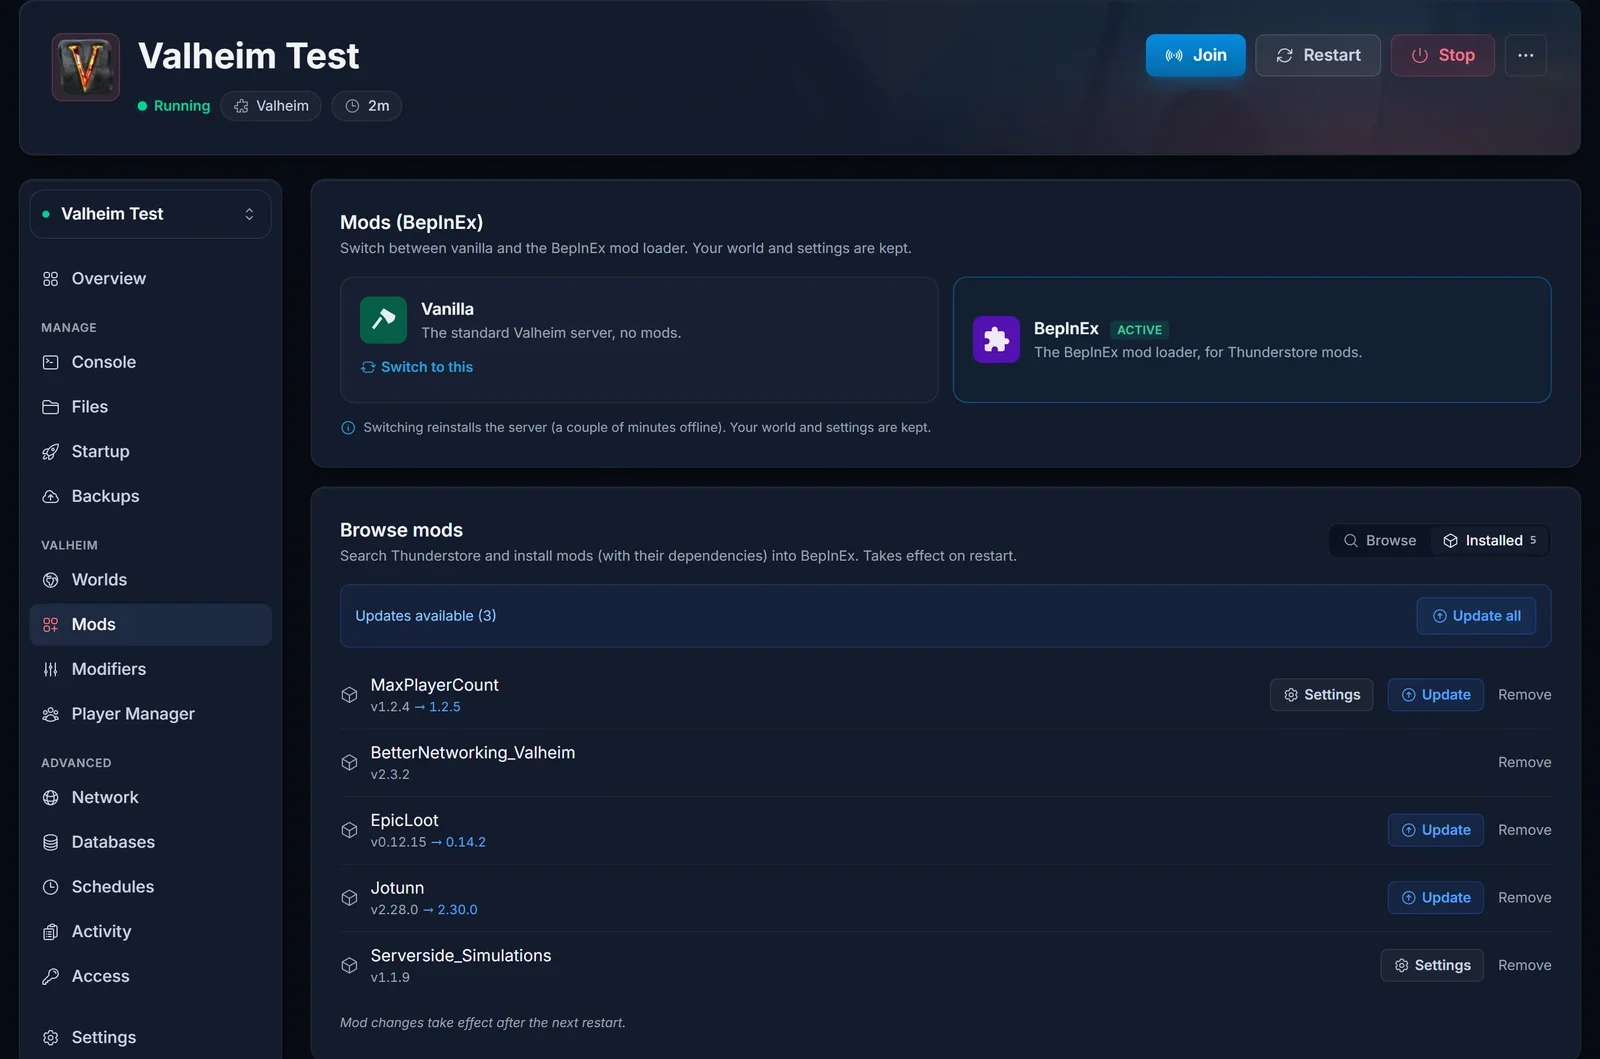Remove BetterNetworking_Valheim mod
This screenshot has height=1059, width=1600.
1524,763
